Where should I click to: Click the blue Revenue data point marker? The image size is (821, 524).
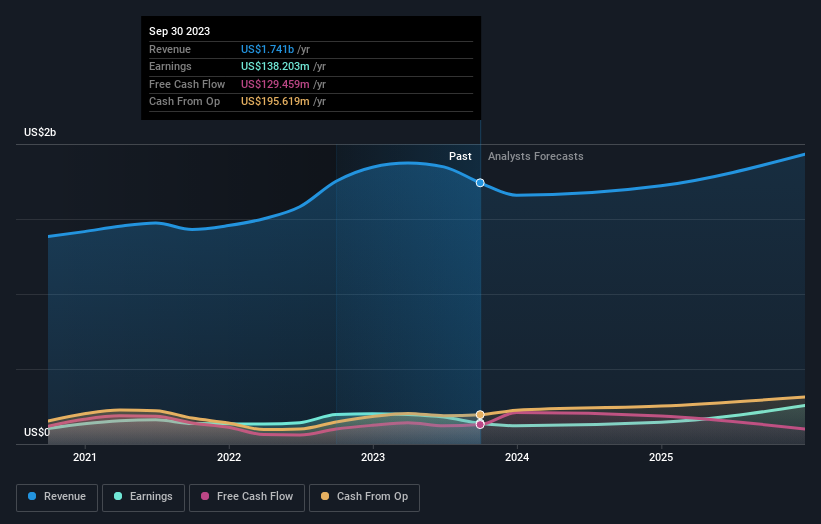click(480, 183)
